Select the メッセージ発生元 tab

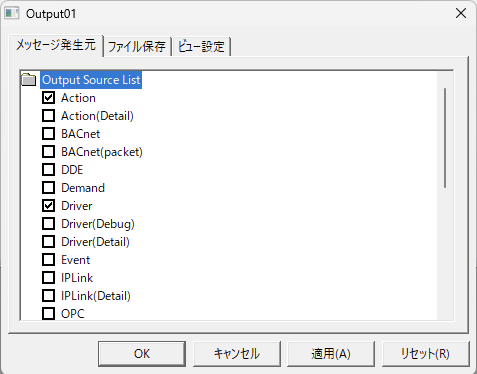56,45
